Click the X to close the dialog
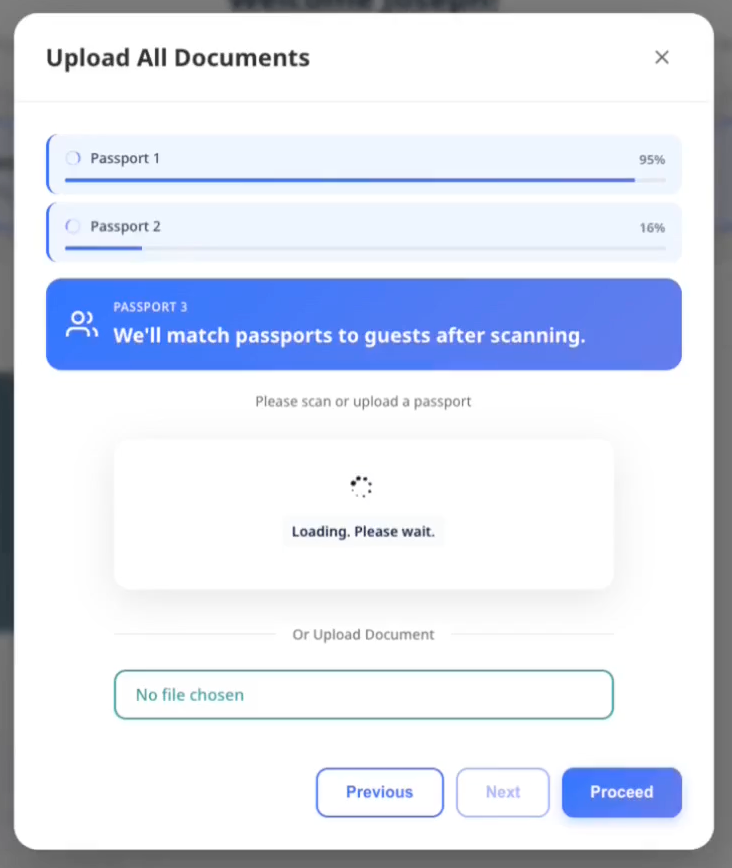This screenshot has height=868, width=732. (x=661, y=57)
